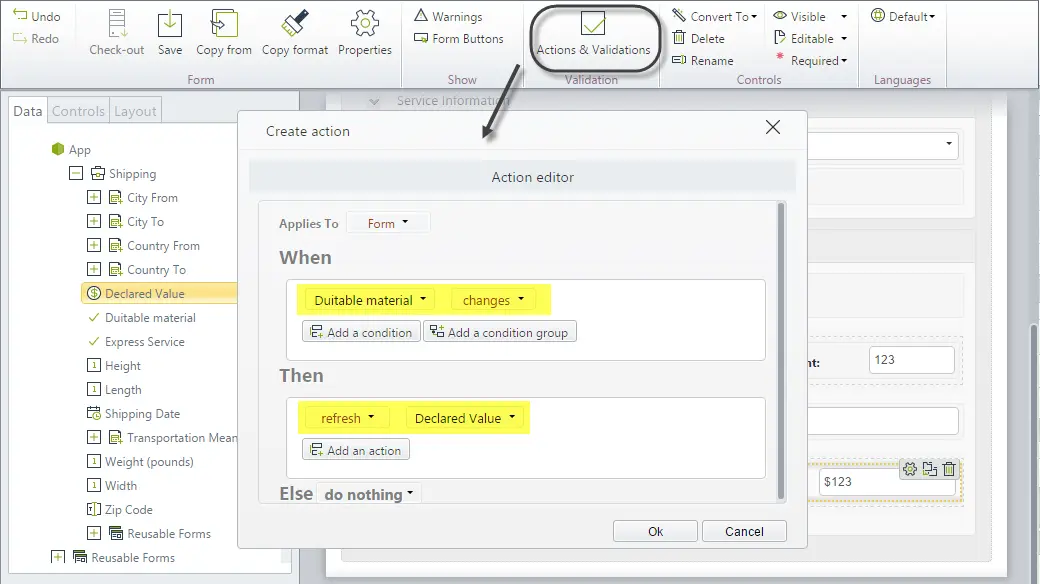
Task: Open Form Buttons option
Action: point(458,38)
